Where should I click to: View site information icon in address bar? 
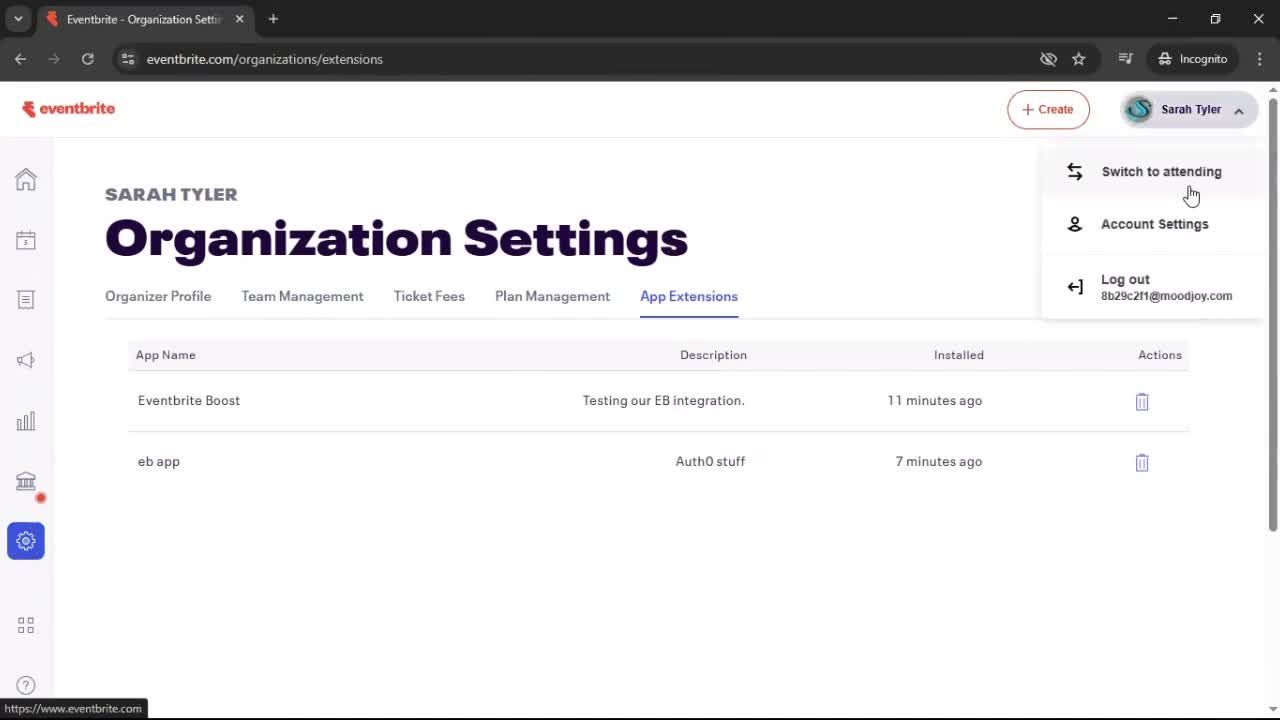(x=128, y=59)
